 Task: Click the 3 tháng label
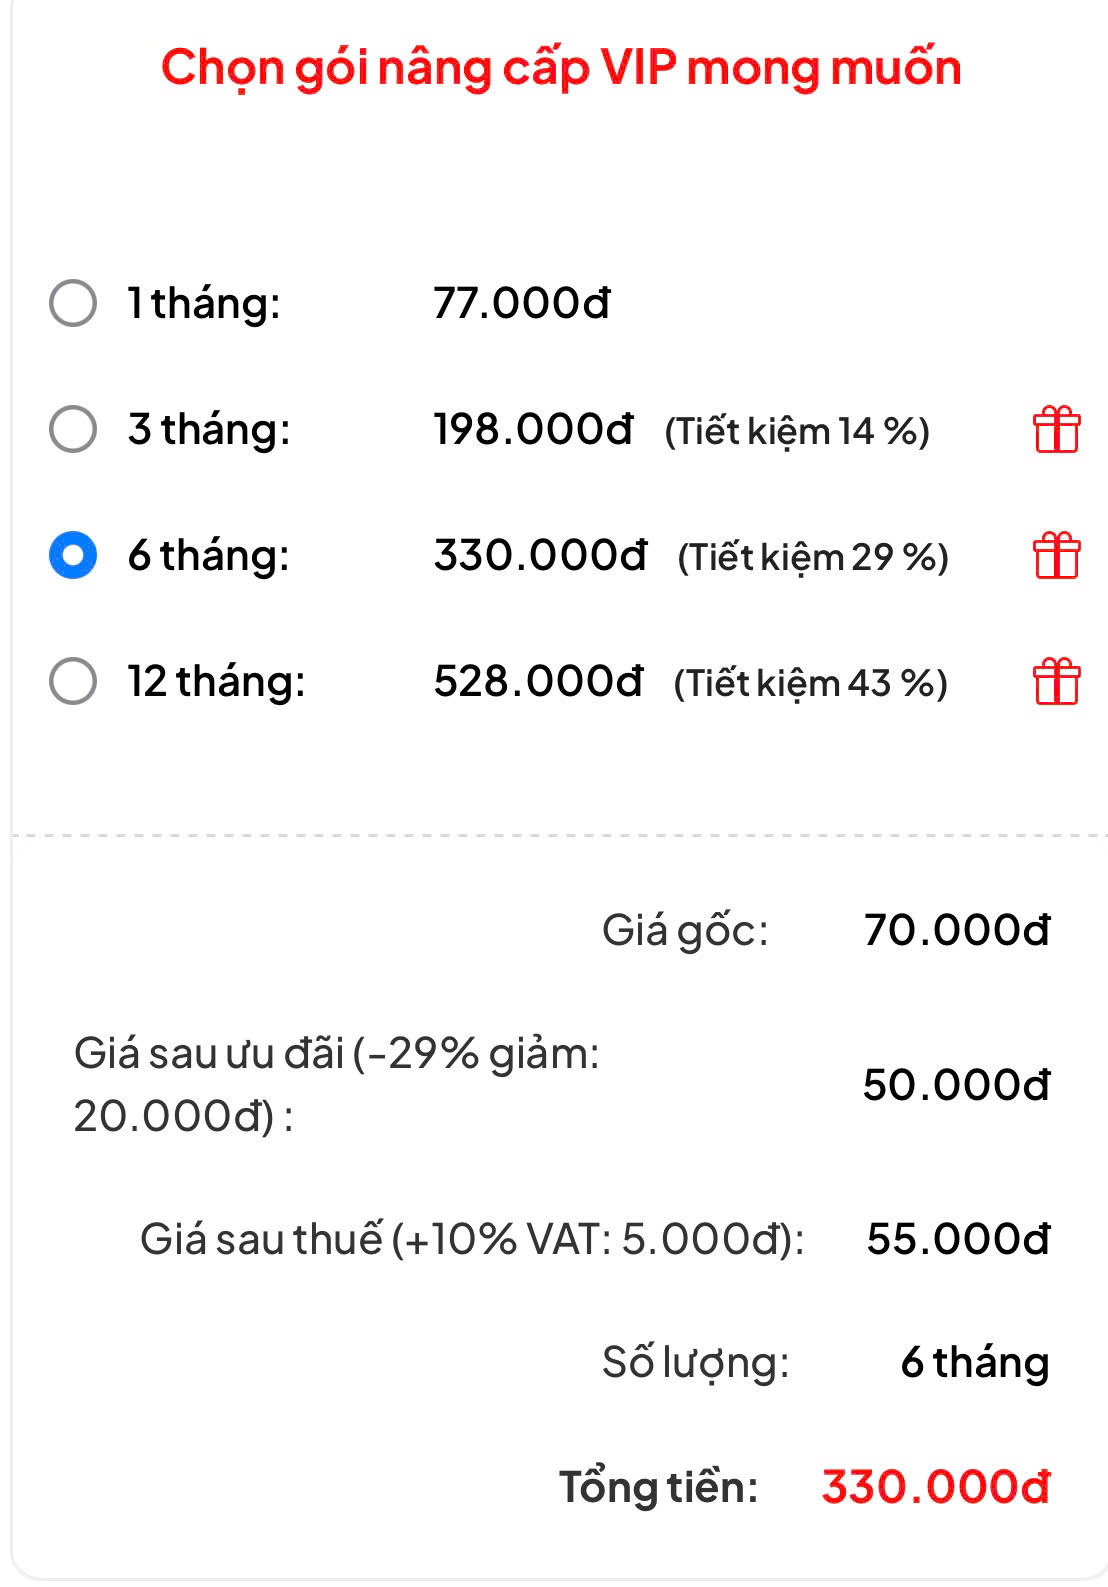[209, 430]
